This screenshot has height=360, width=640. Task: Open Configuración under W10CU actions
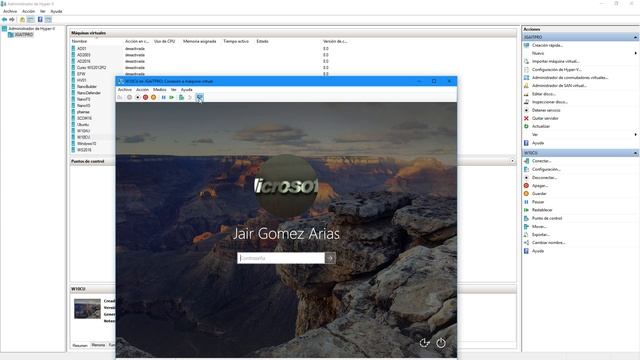click(x=546, y=169)
